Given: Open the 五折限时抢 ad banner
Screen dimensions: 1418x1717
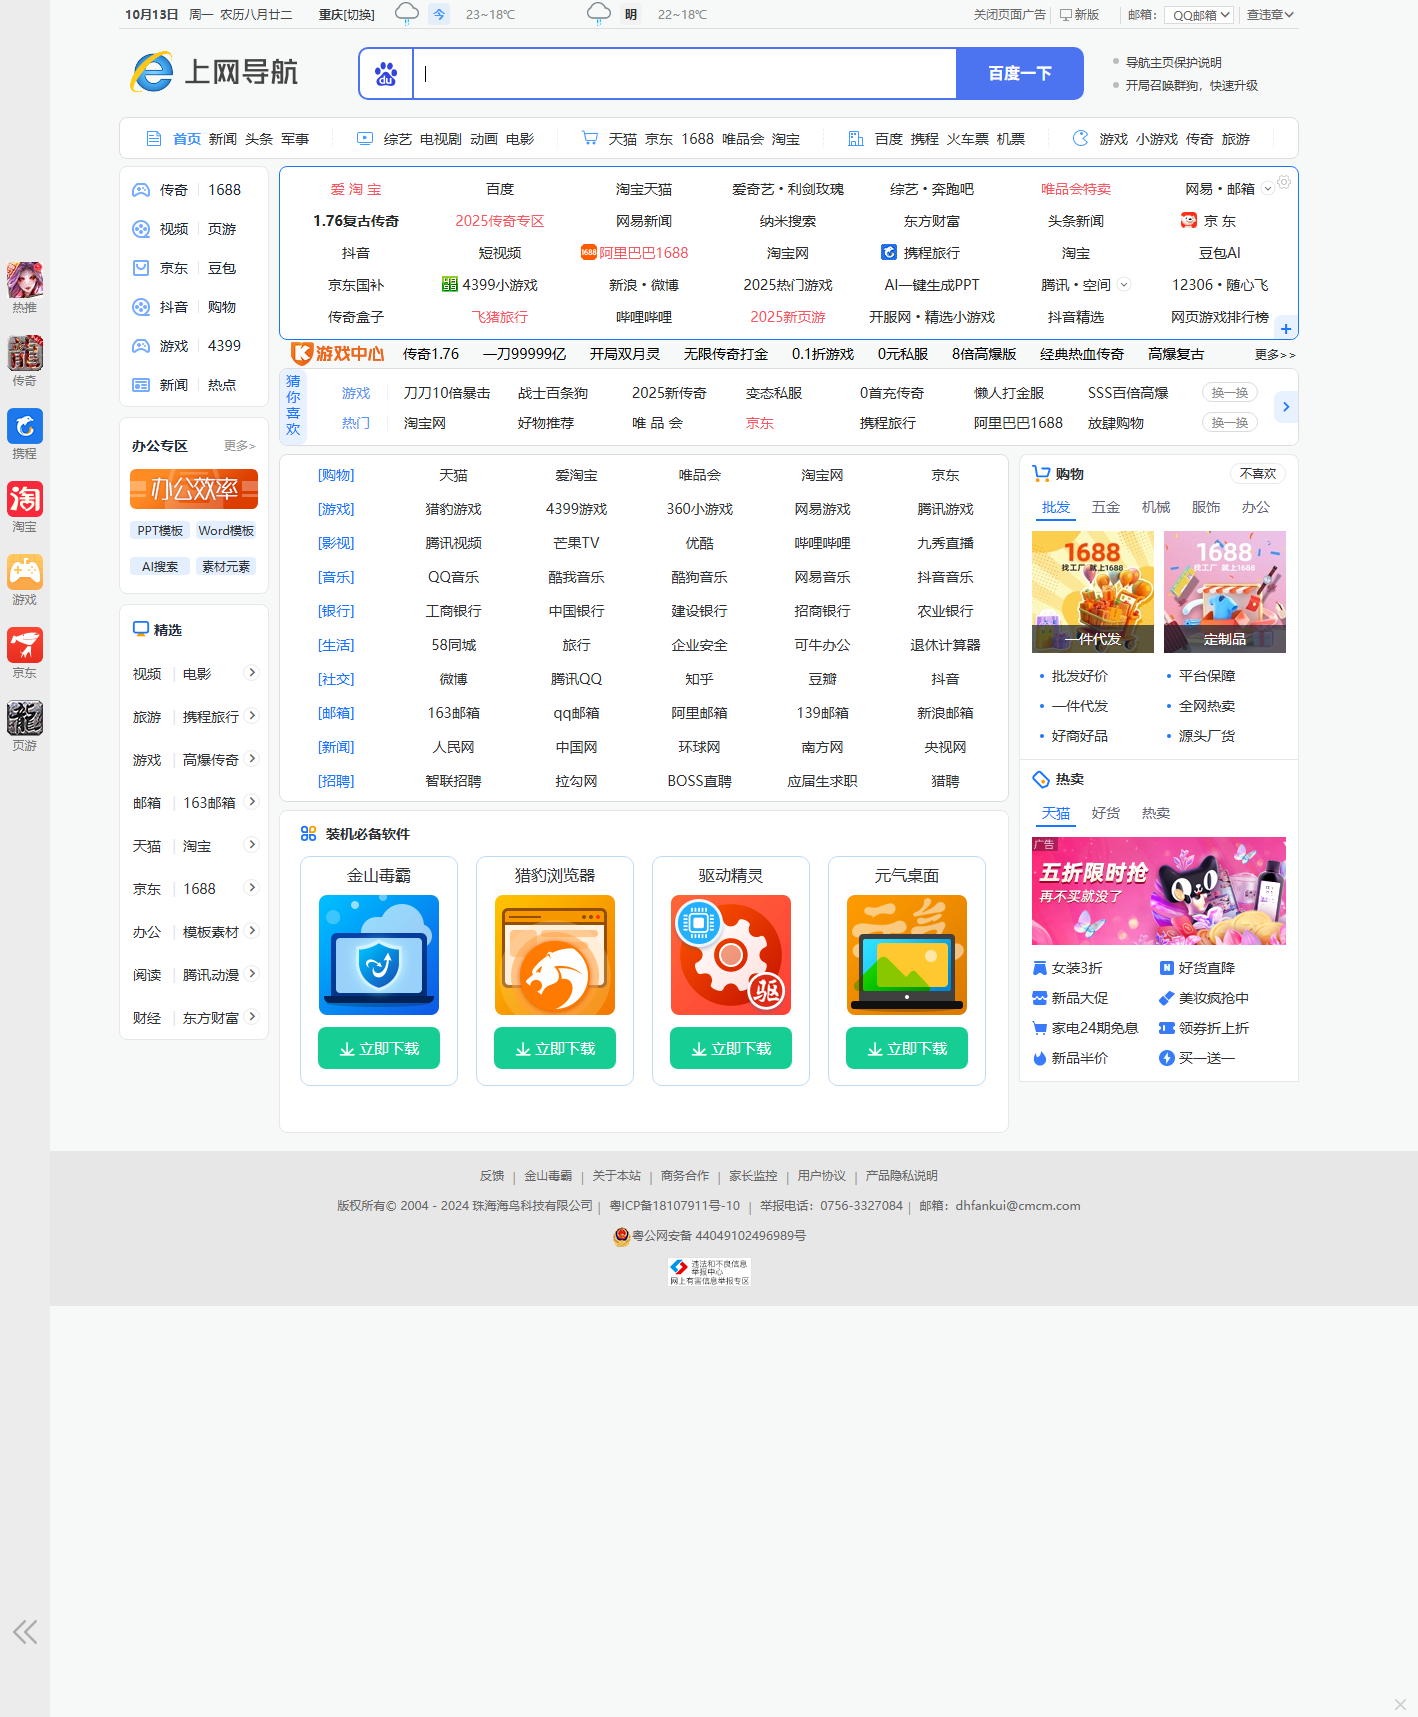Looking at the screenshot, I should pyautogui.click(x=1159, y=891).
